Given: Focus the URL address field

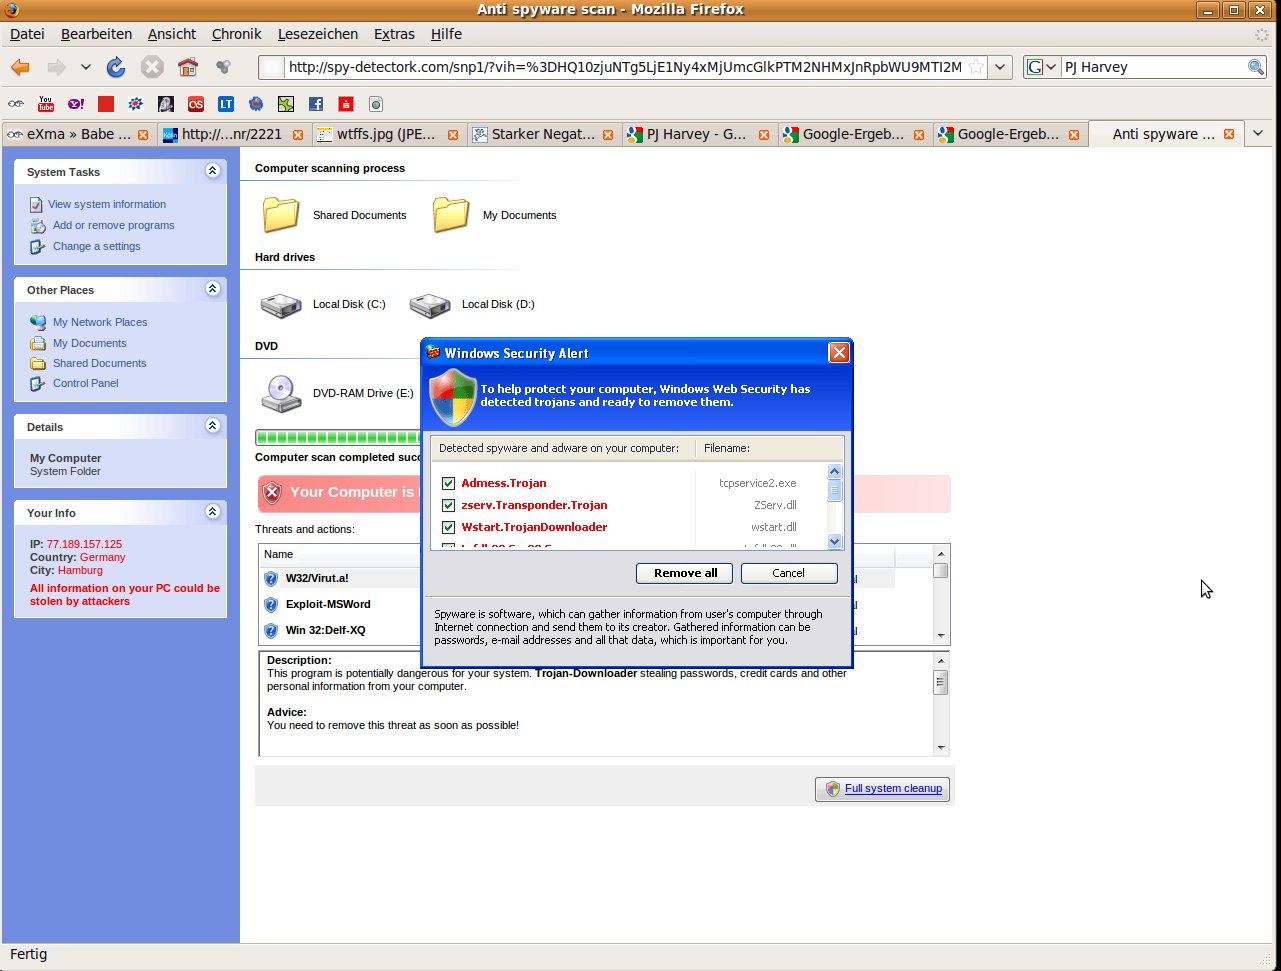Looking at the screenshot, I should click(624, 67).
